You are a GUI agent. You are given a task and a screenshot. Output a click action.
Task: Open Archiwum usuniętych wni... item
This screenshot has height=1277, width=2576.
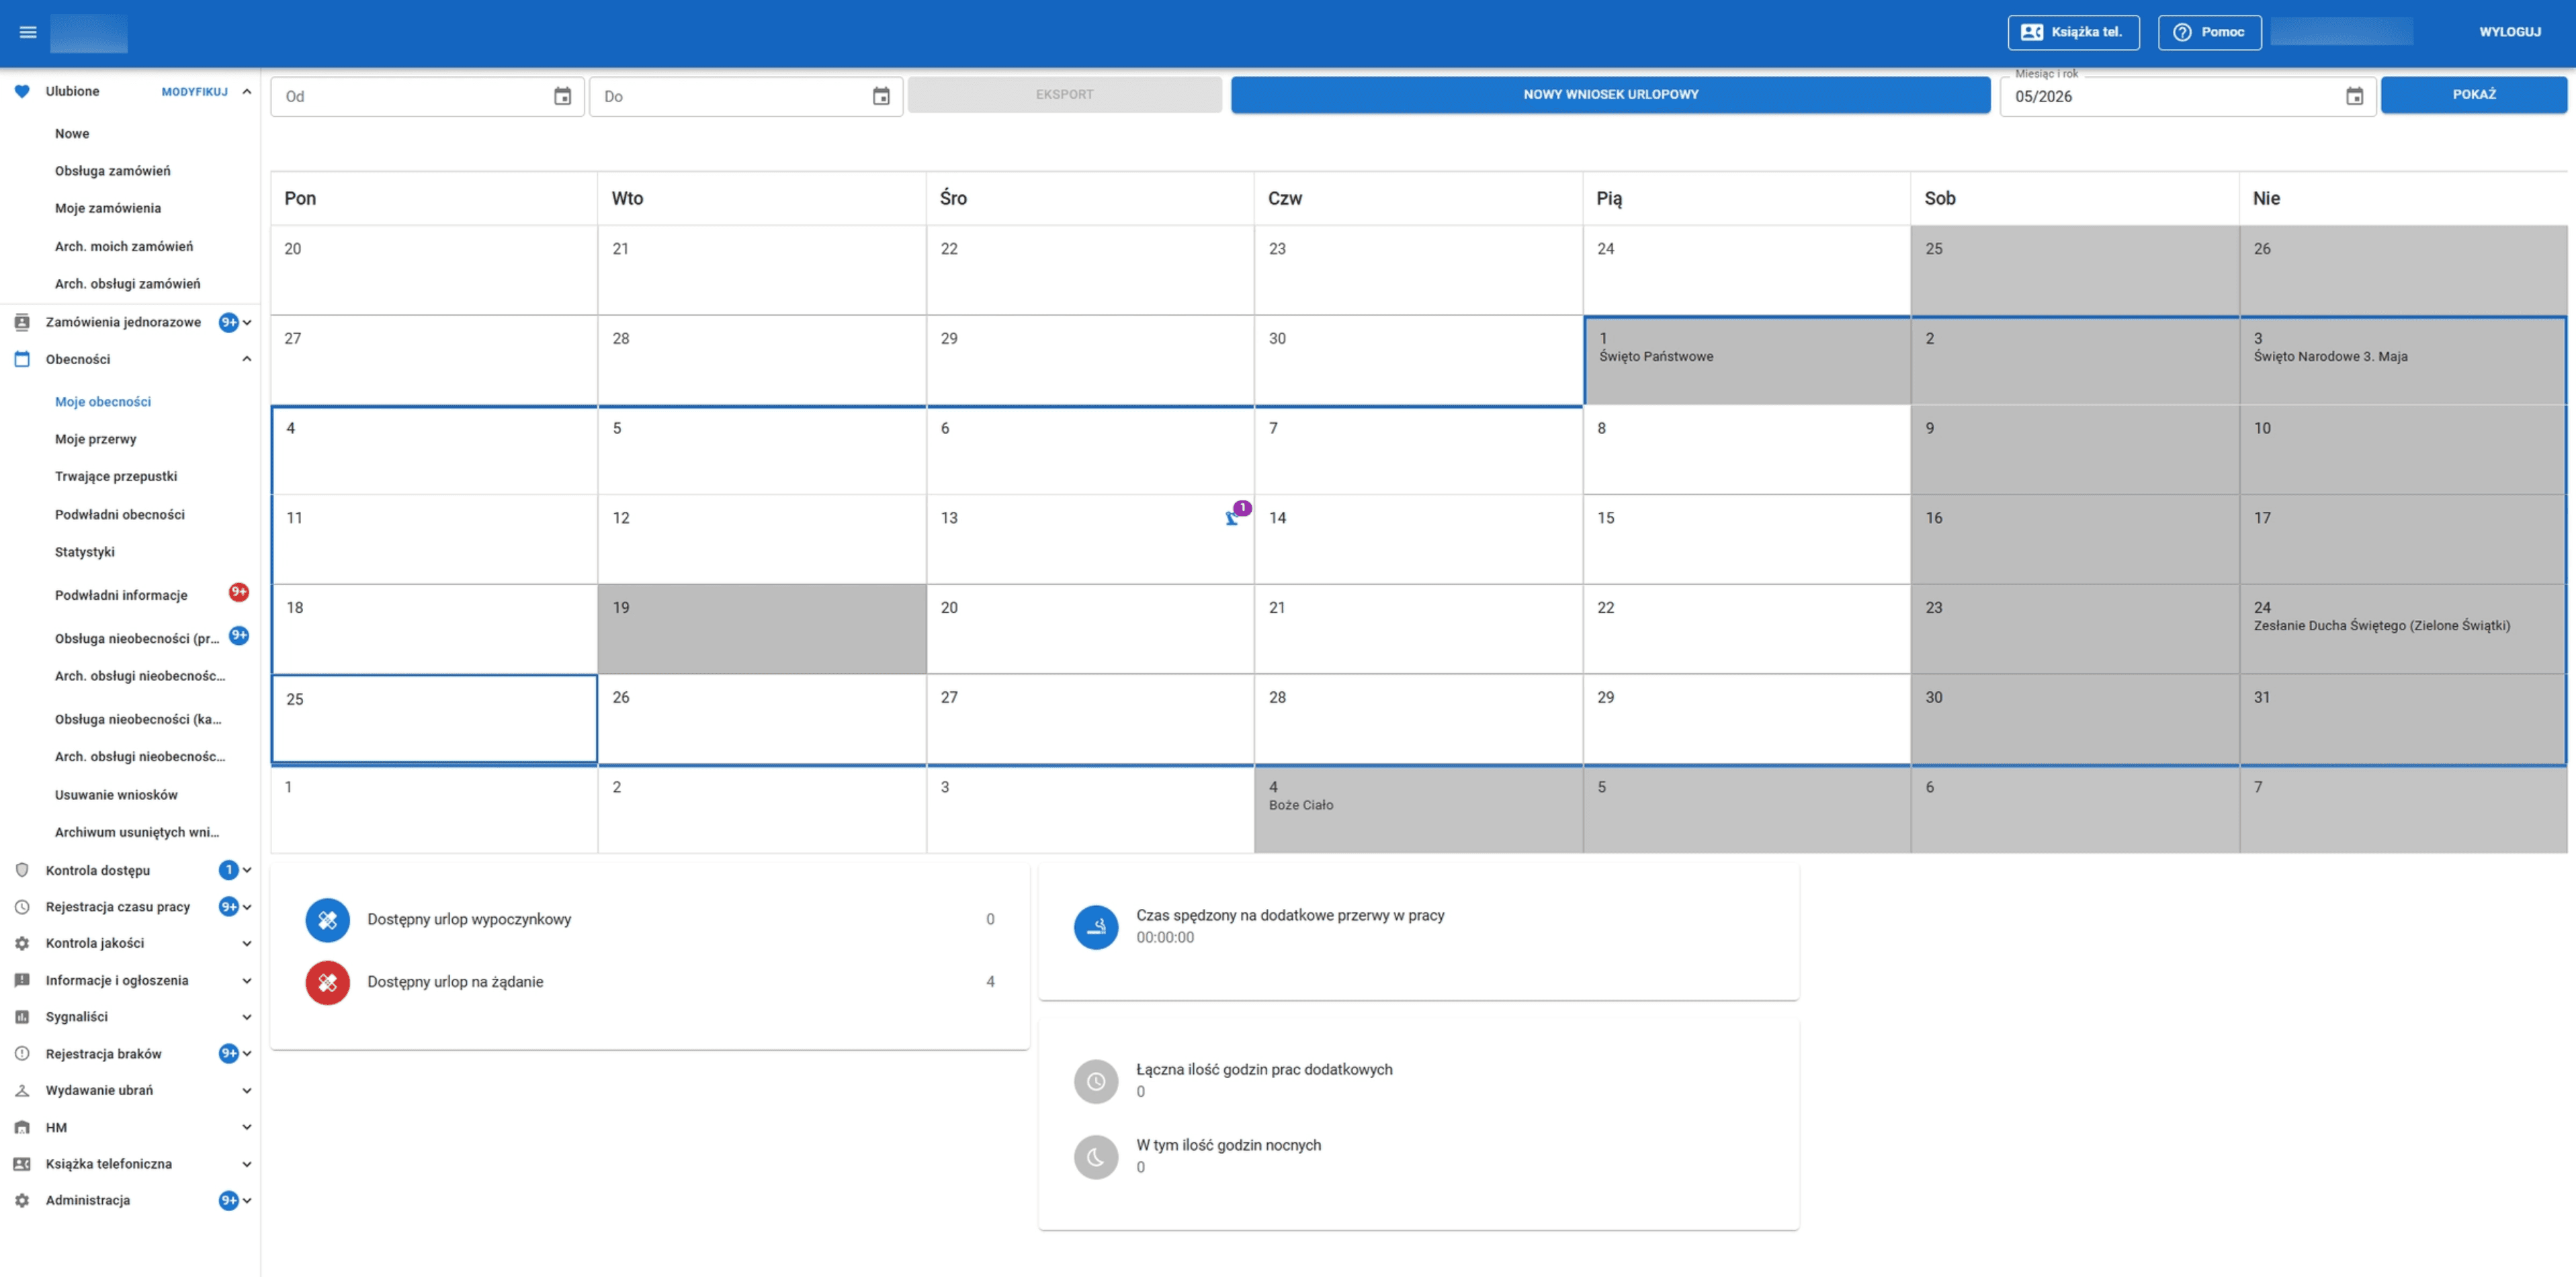137,832
